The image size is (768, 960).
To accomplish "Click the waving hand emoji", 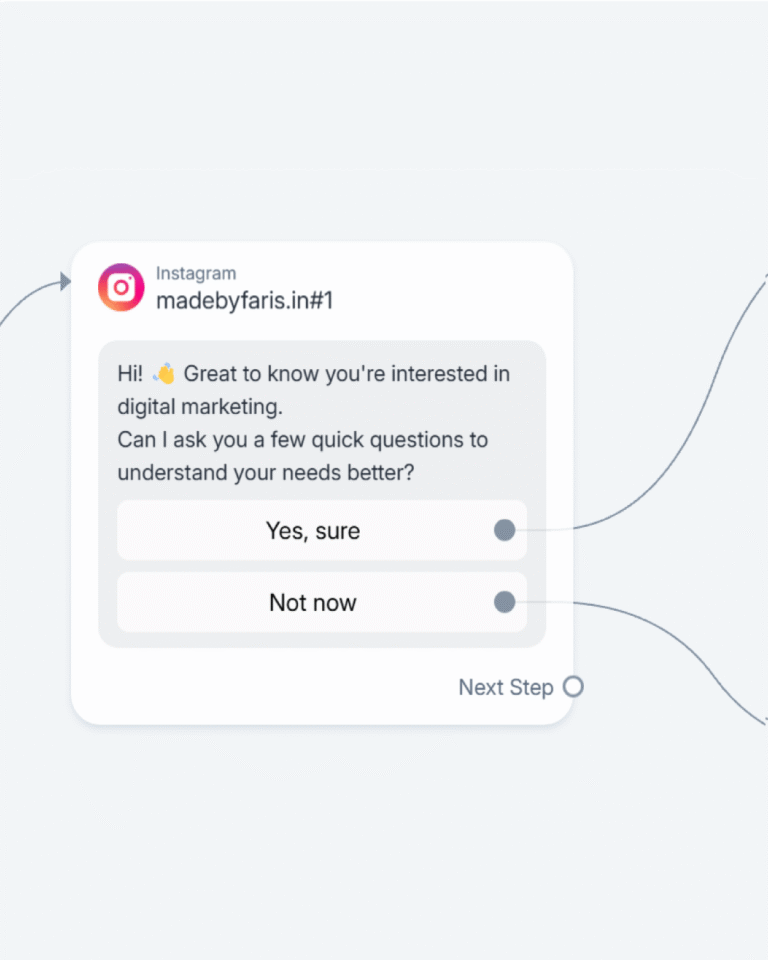I will tap(164, 374).
